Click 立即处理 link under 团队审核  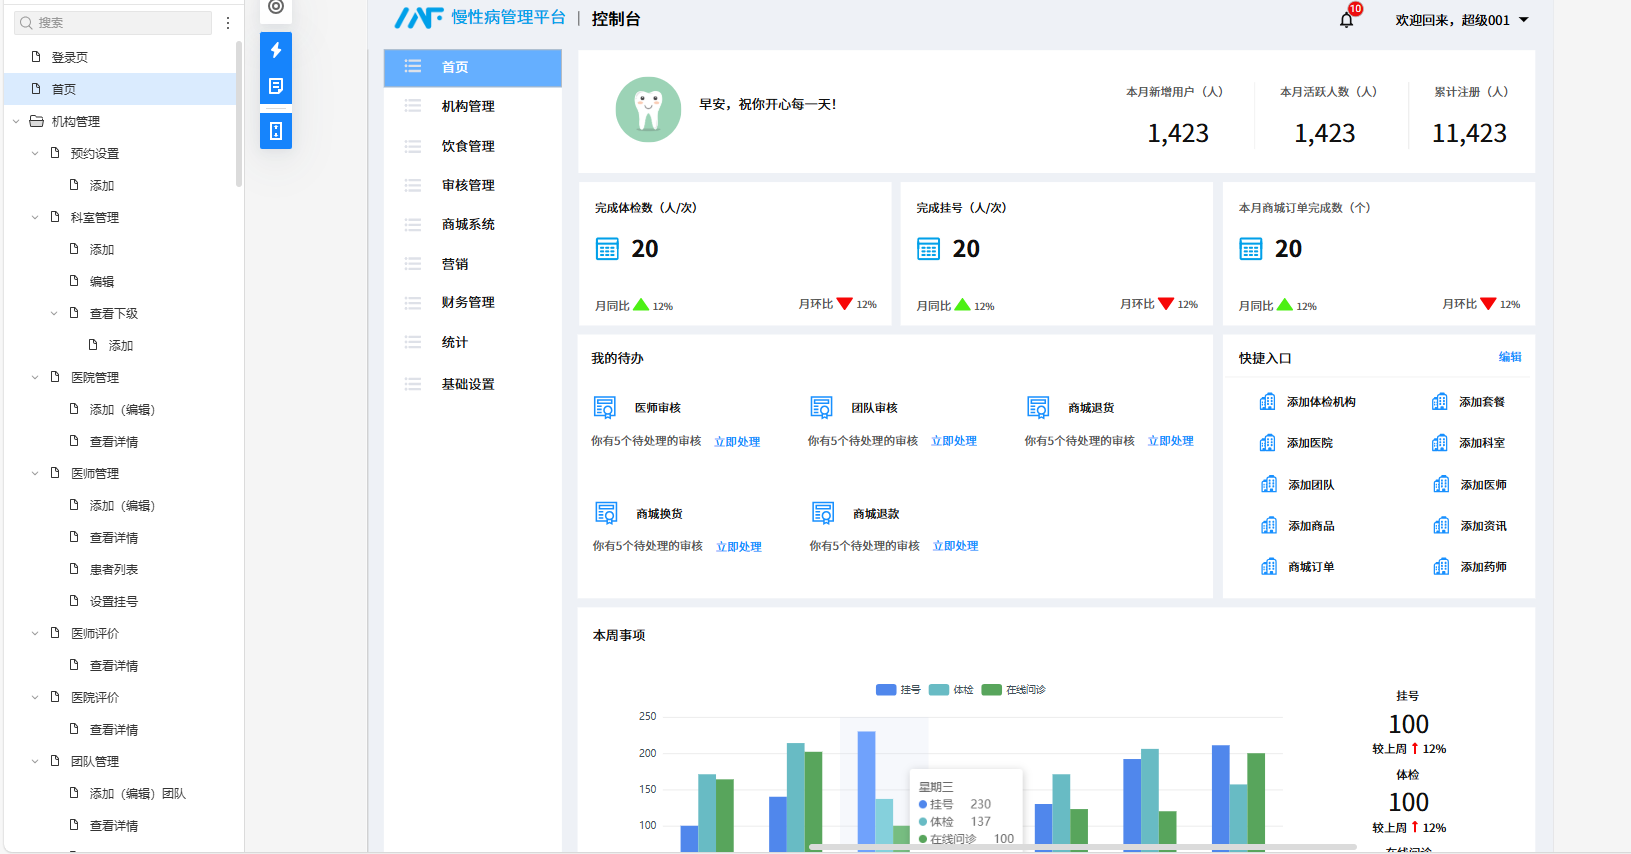point(953,441)
